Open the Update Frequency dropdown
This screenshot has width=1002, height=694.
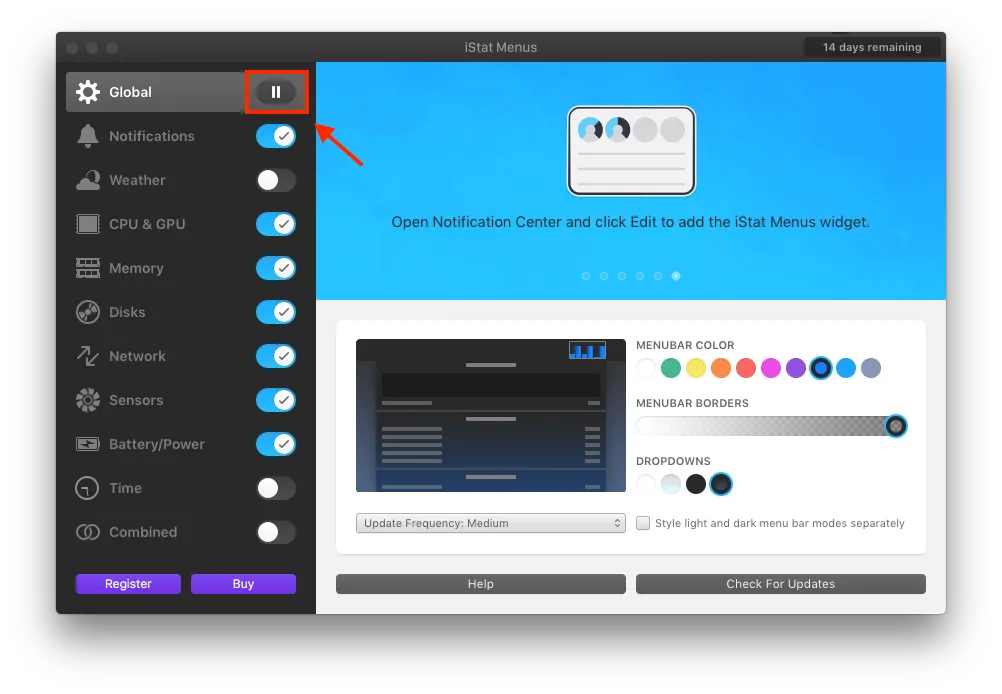pyautogui.click(x=490, y=523)
